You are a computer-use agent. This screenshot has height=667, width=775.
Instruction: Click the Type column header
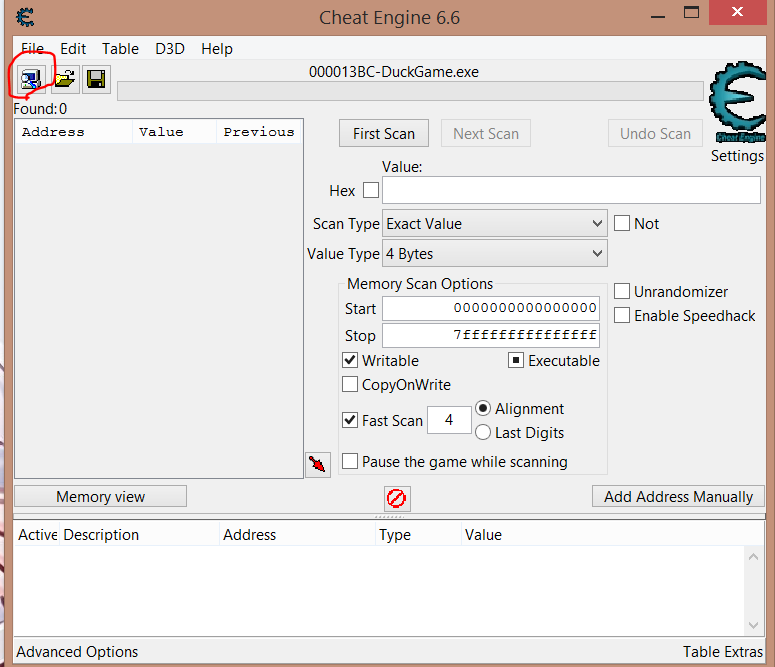click(419, 534)
